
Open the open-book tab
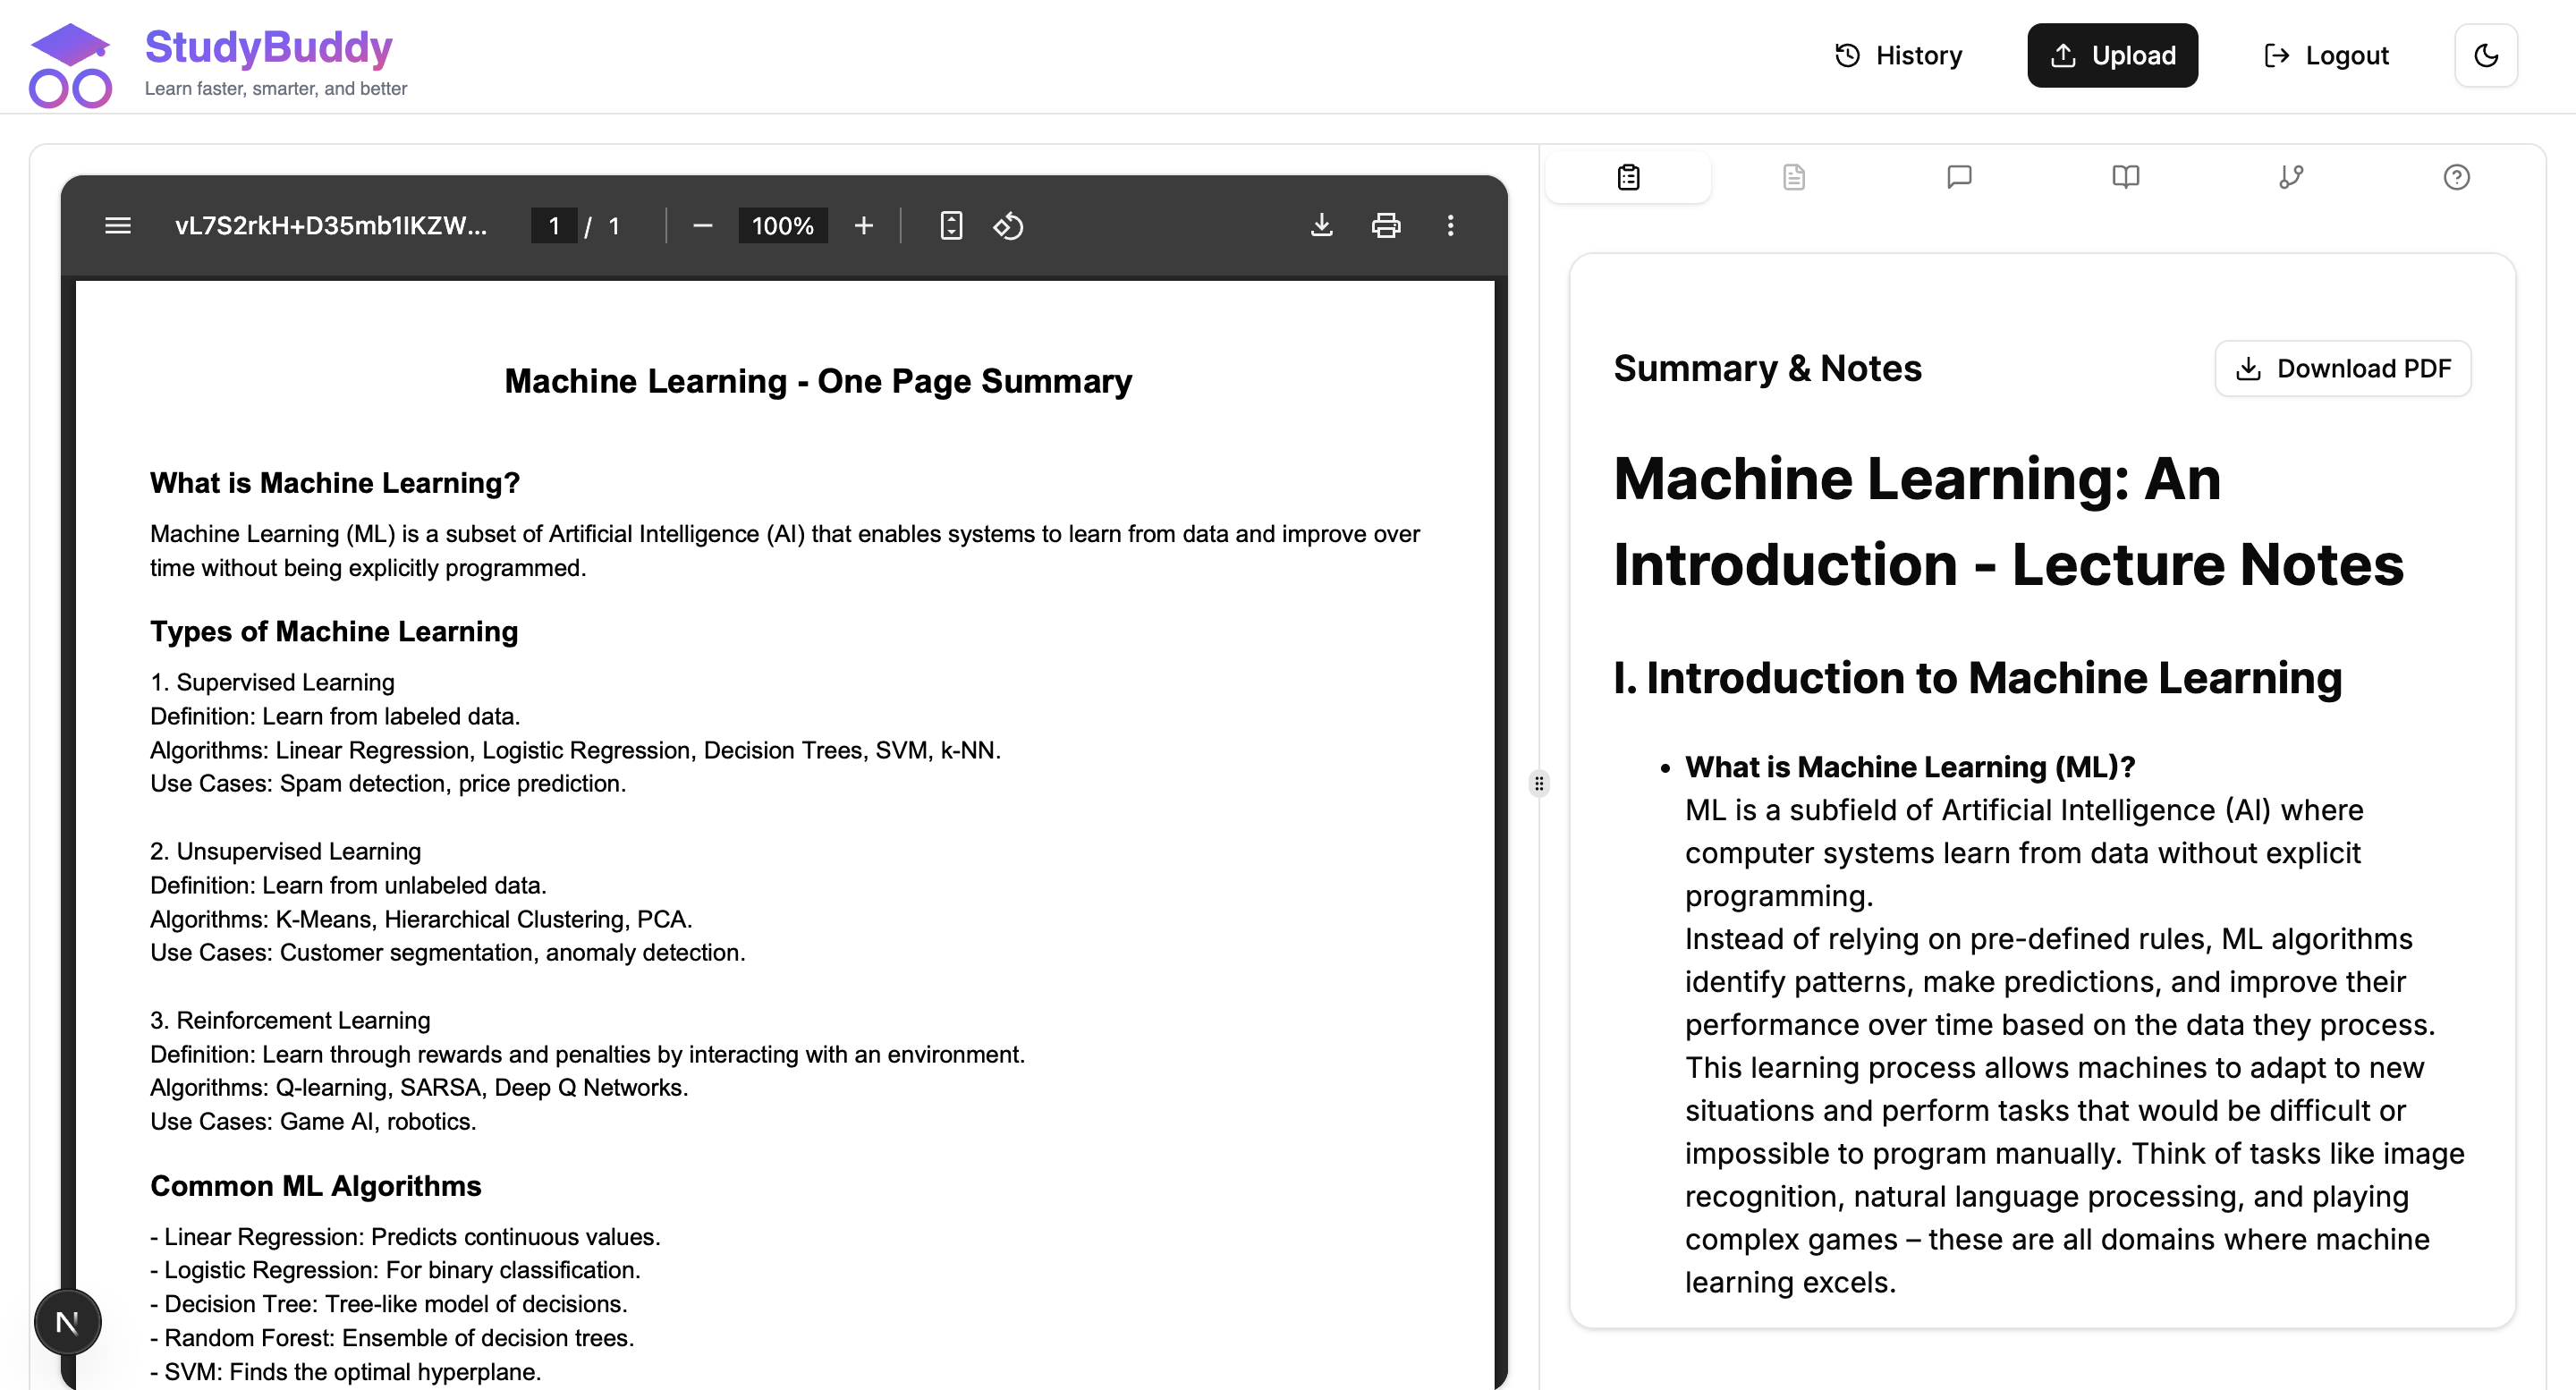pyautogui.click(x=2125, y=177)
